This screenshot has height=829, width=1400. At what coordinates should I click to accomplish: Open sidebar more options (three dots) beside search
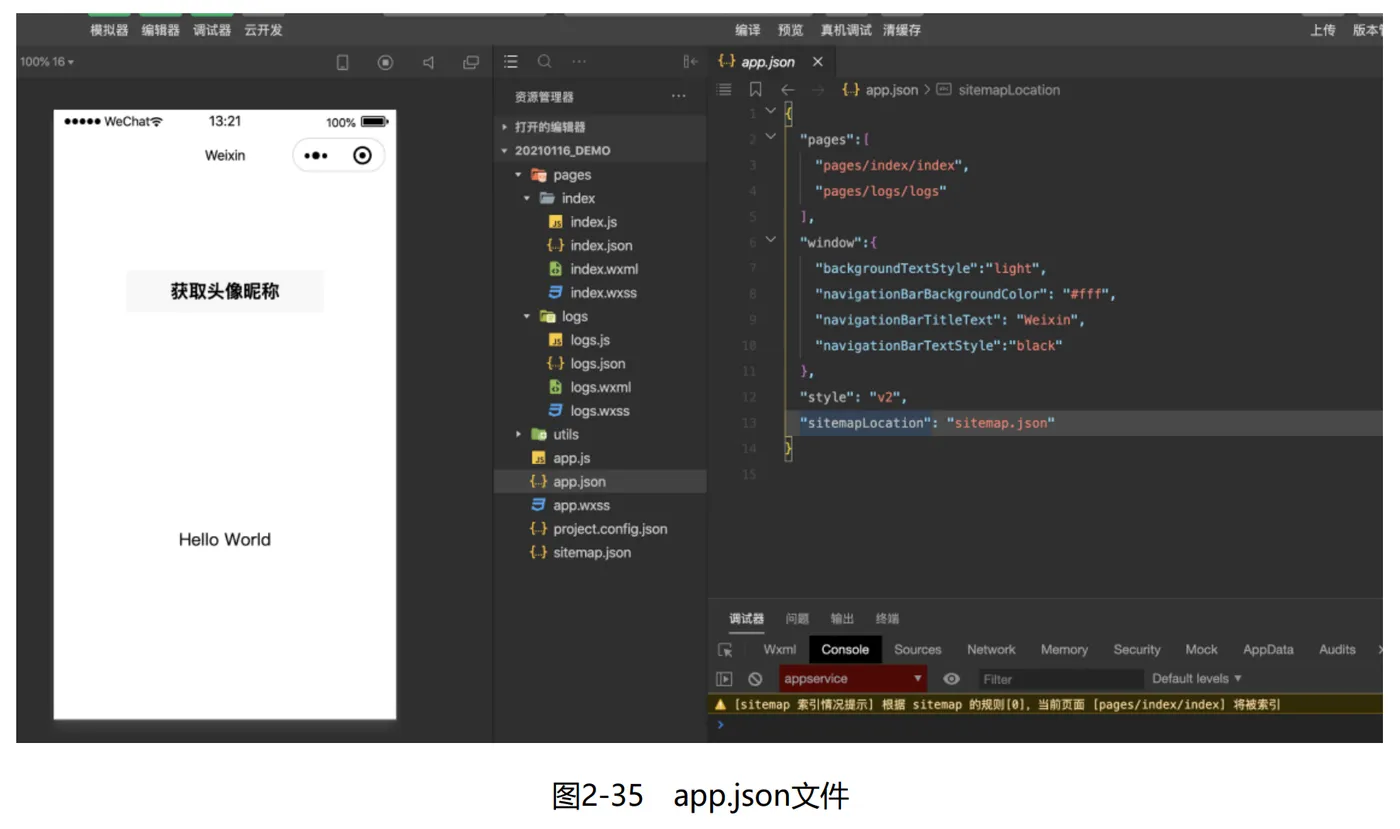(x=579, y=62)
